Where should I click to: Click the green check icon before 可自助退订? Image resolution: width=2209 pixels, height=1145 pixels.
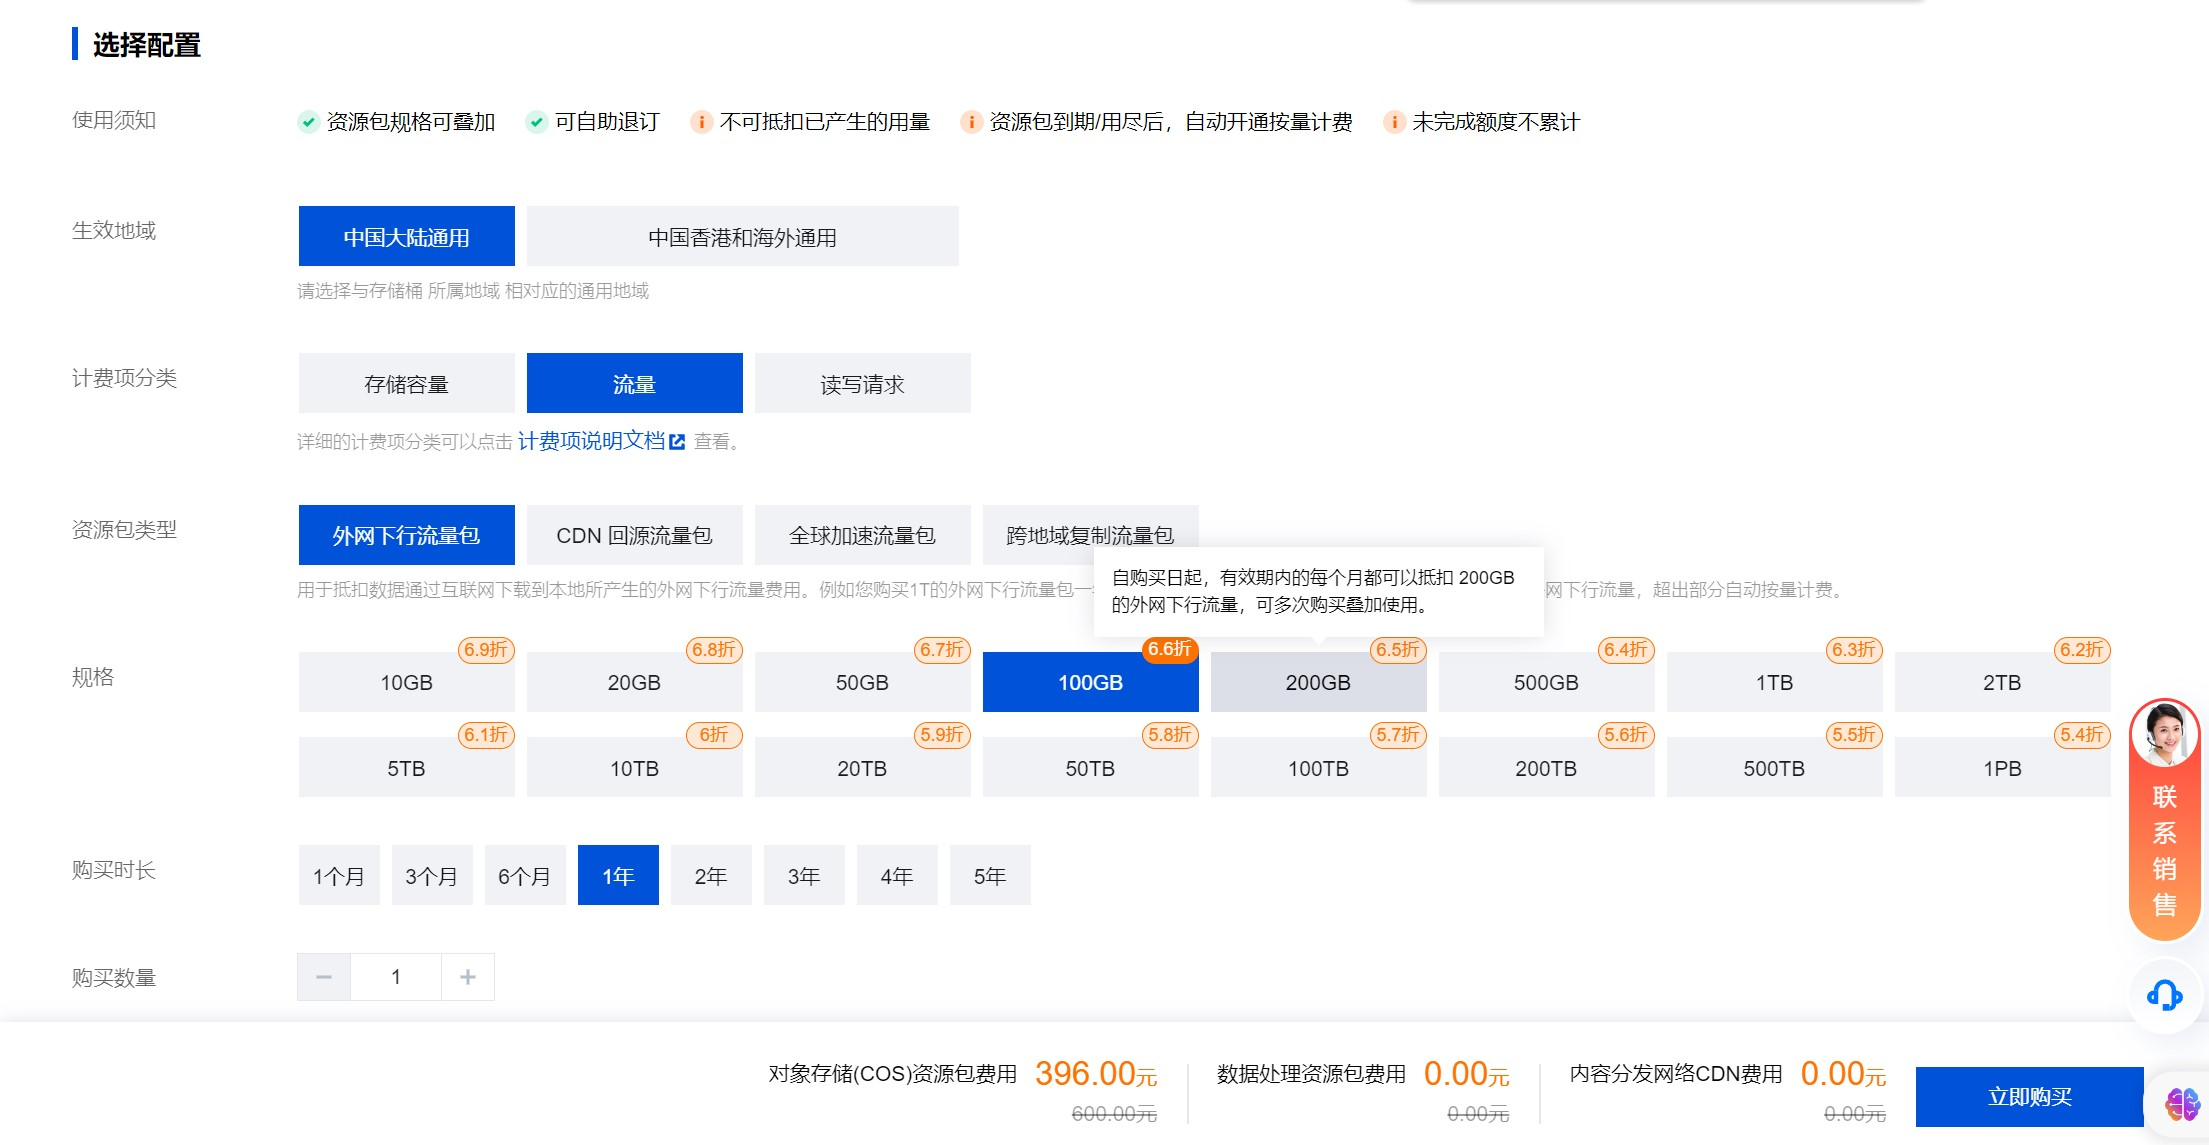point(537,122)
